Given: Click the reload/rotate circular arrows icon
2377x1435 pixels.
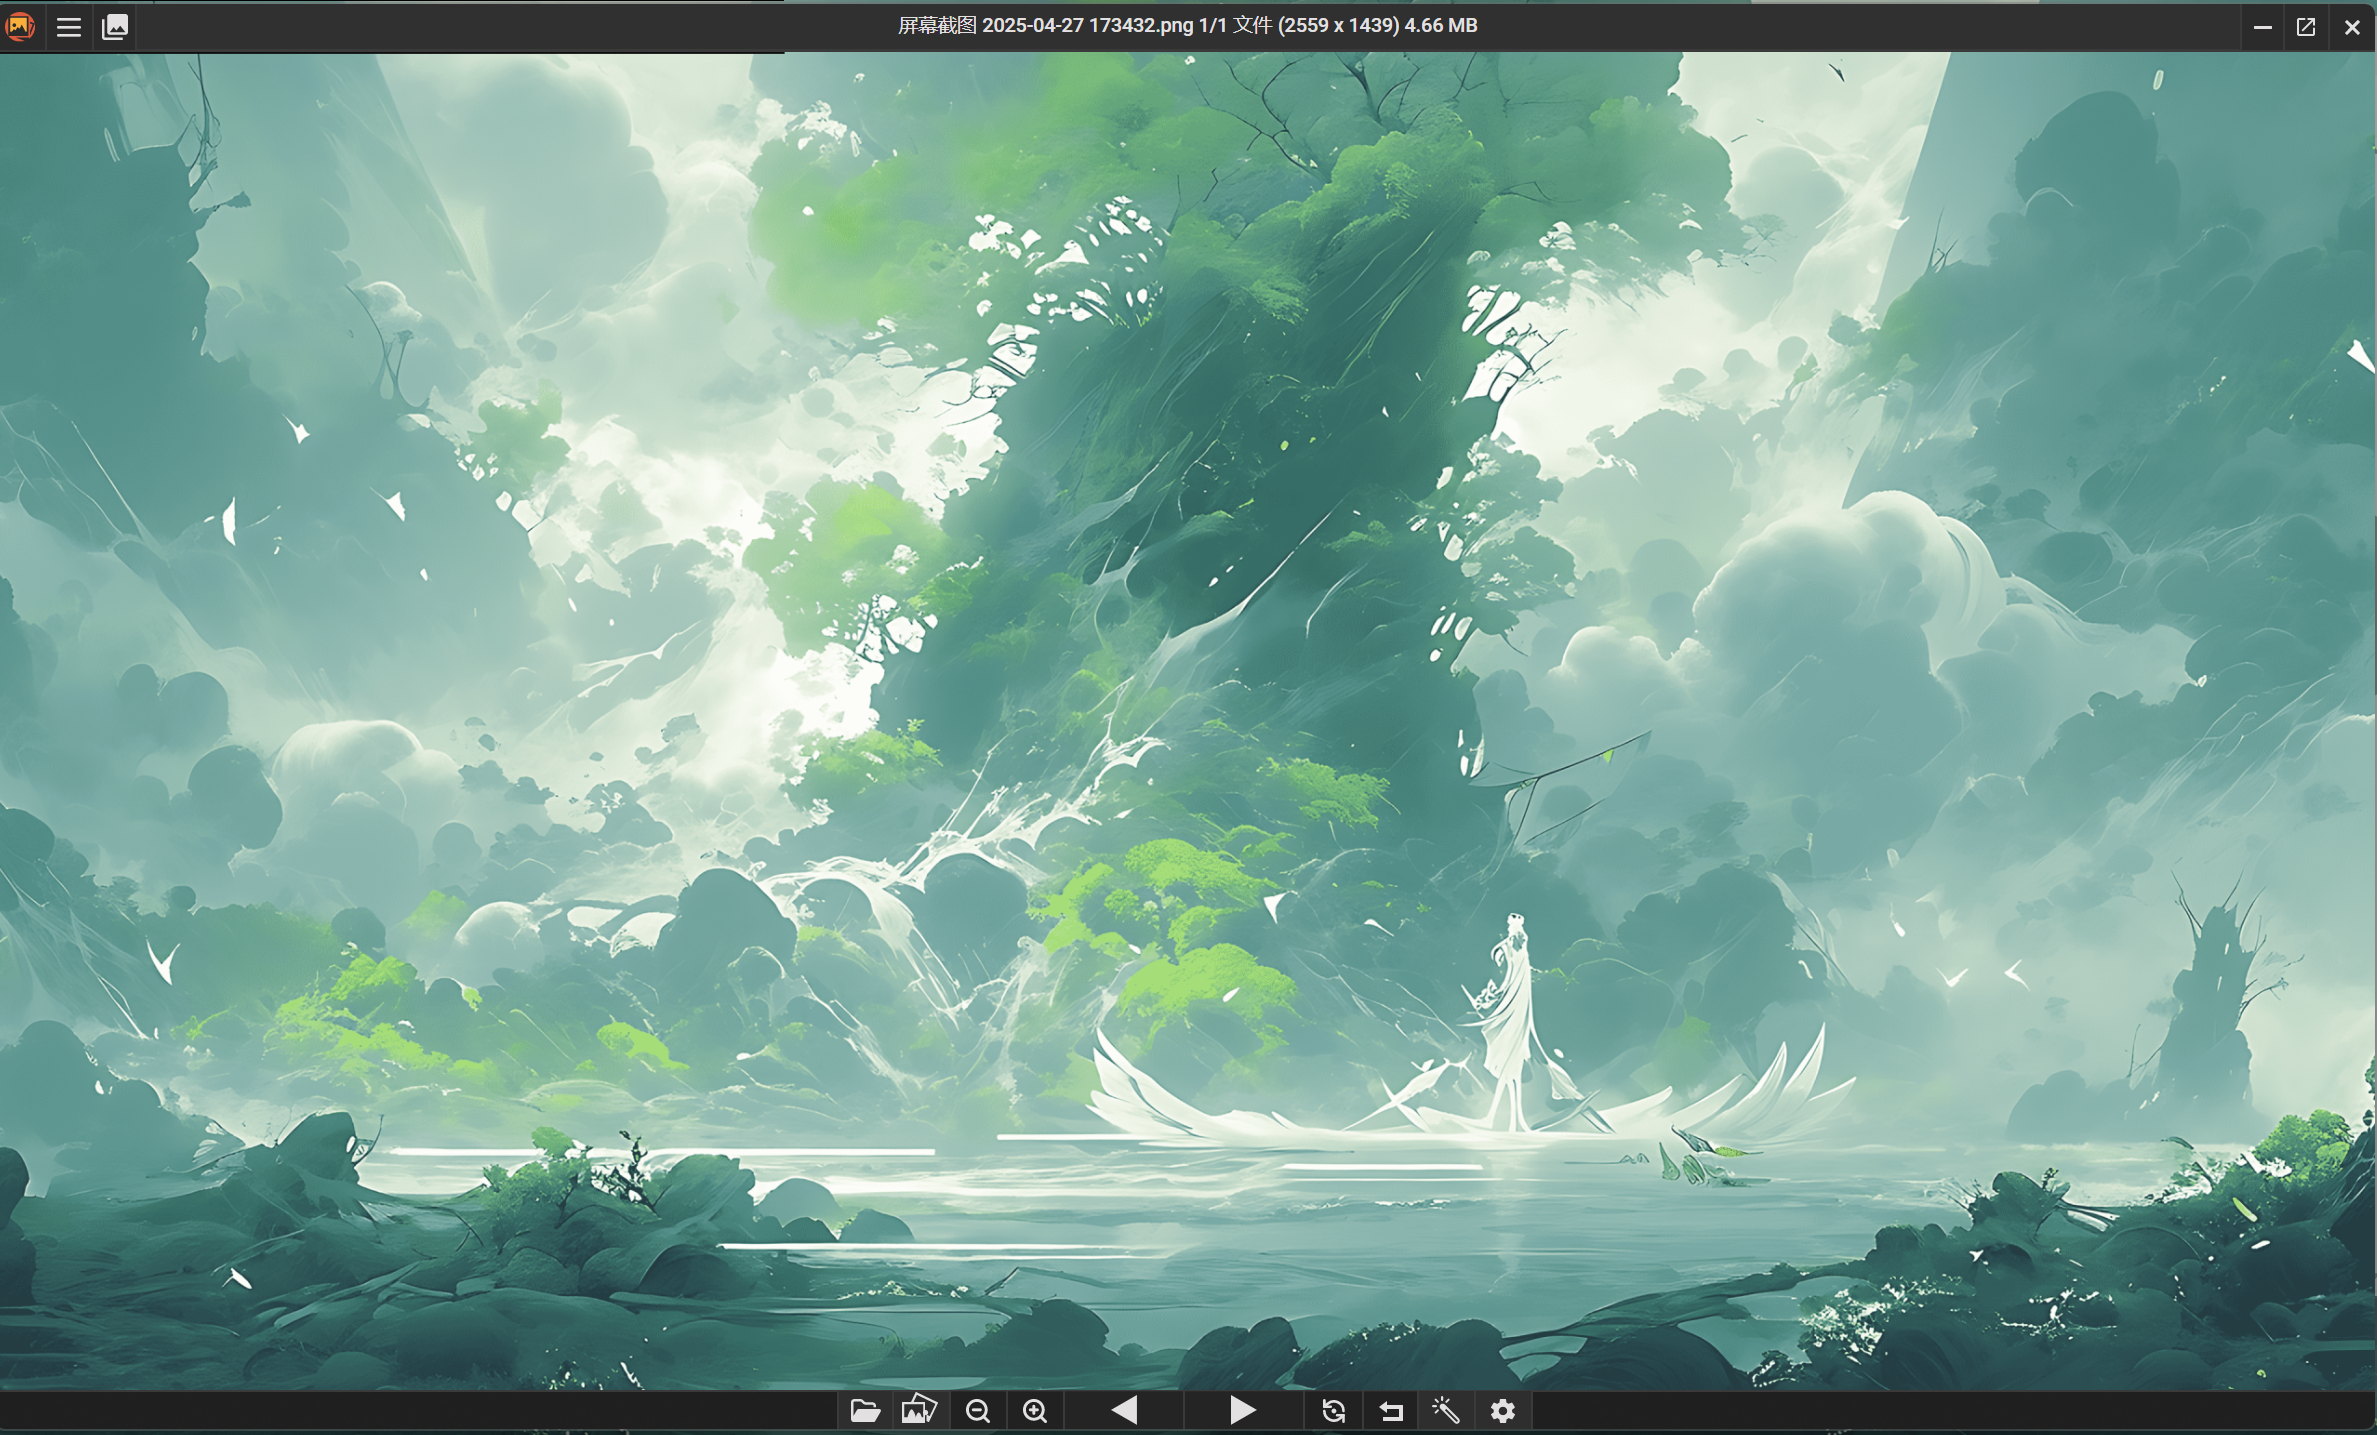Looking at the screenshot, I should (1333, 1411).
